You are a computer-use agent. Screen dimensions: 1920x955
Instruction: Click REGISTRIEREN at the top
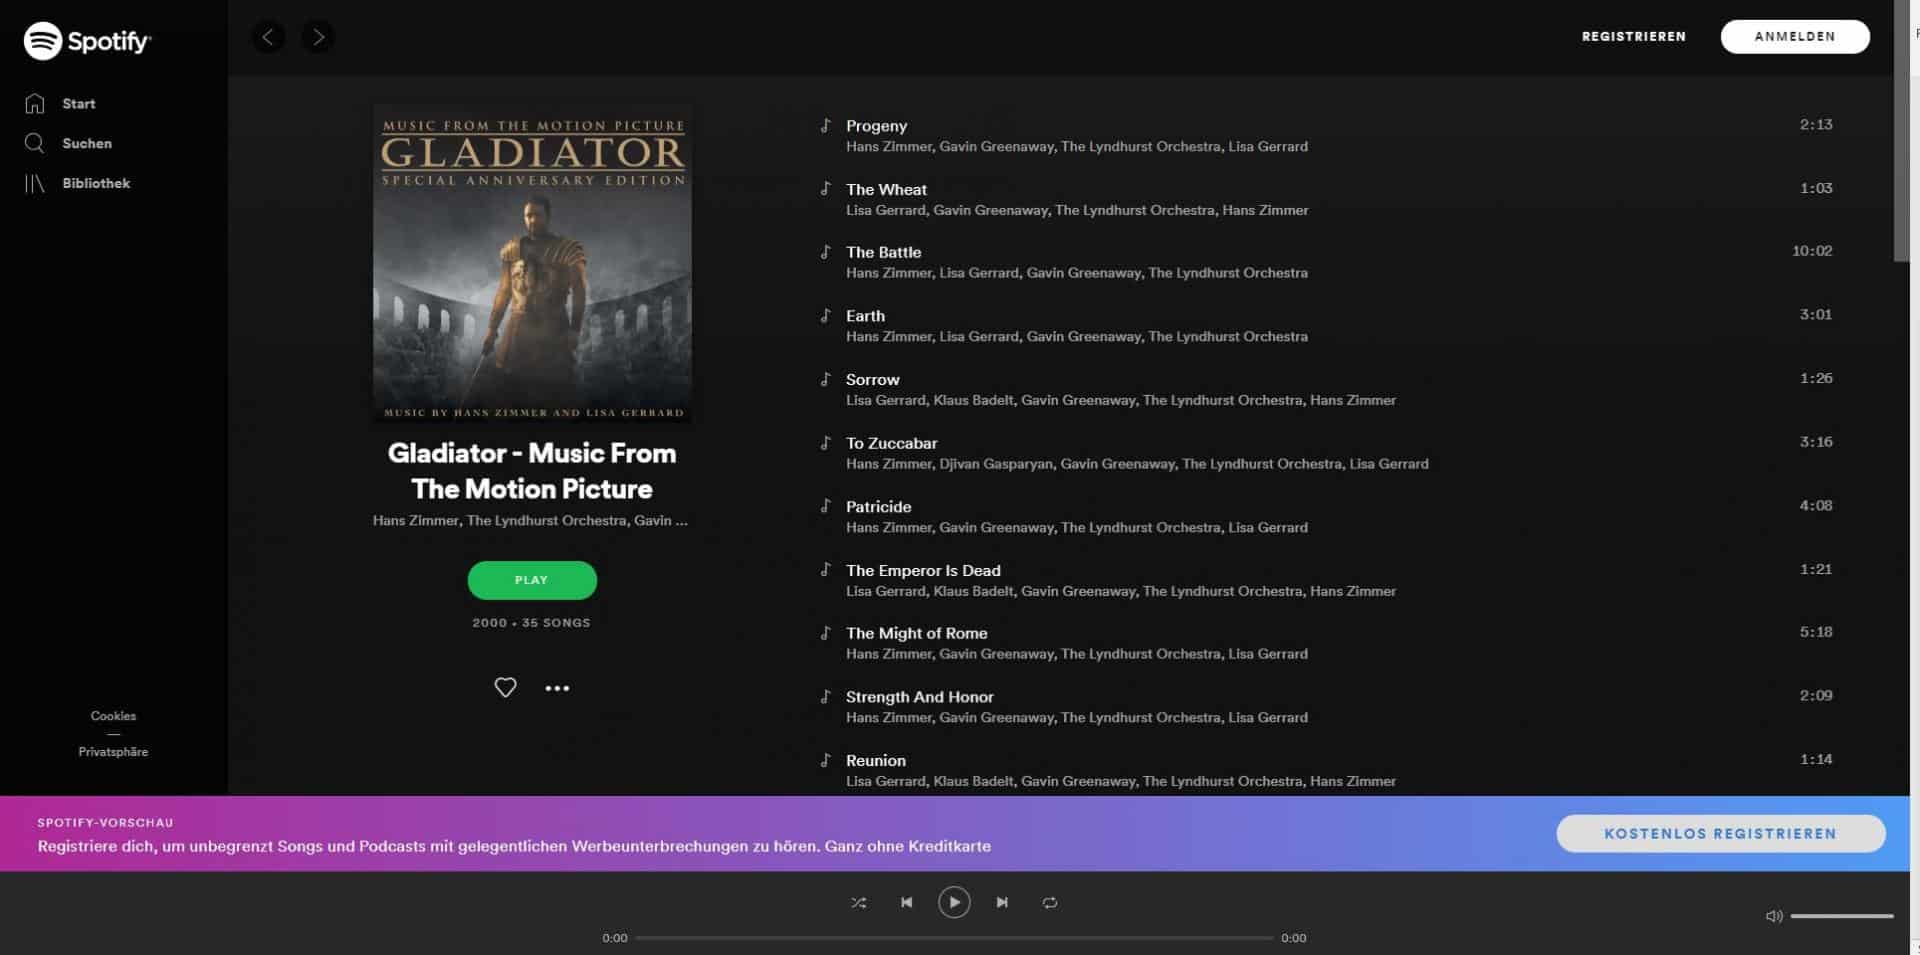[1633, 37]
